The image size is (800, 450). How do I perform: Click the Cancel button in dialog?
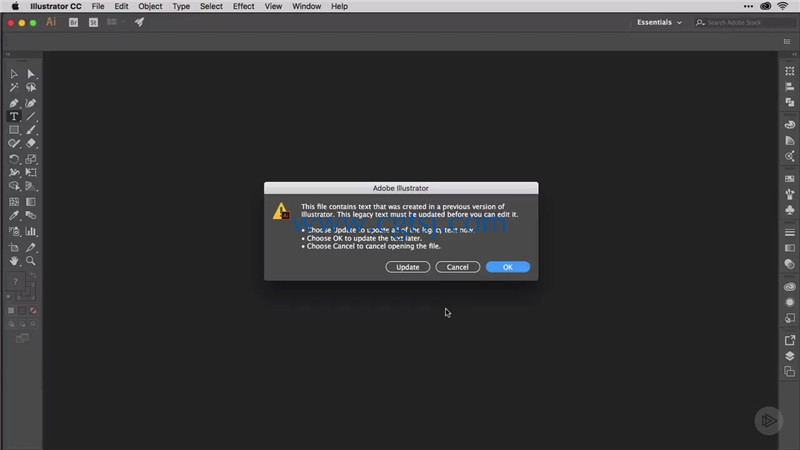(458, 267)
